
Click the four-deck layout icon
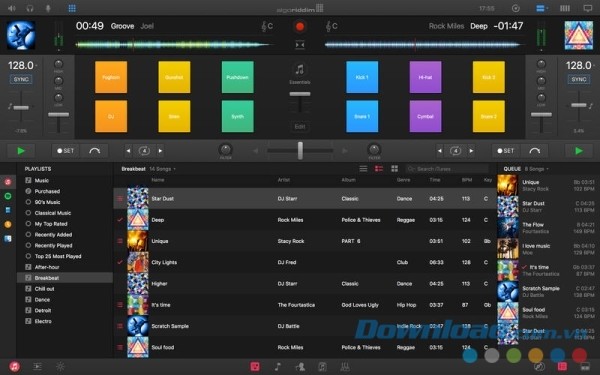point(565,8)
